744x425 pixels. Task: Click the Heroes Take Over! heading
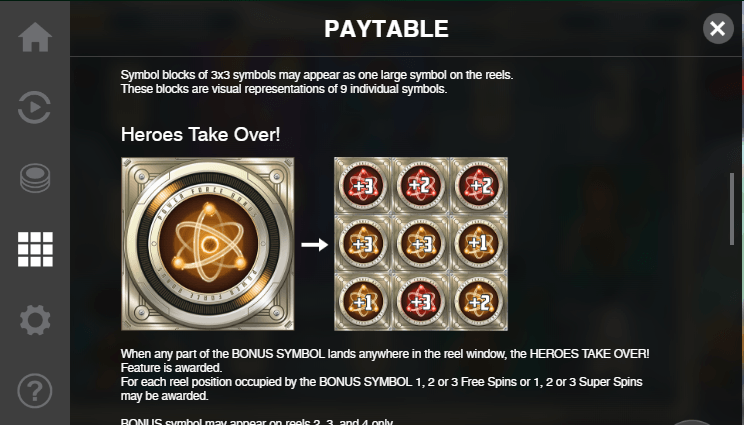200,134
